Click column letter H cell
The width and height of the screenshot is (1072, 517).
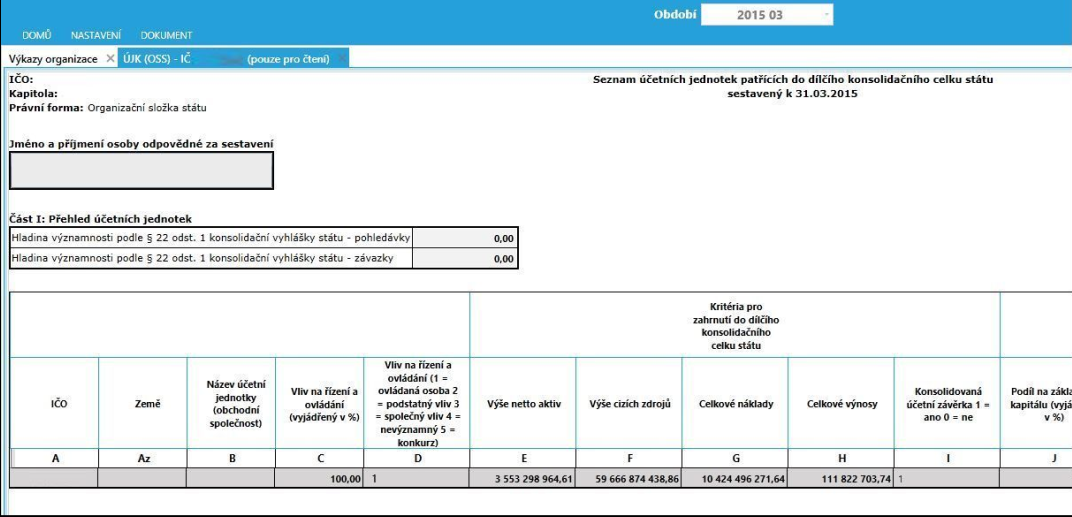coord(841,459)
